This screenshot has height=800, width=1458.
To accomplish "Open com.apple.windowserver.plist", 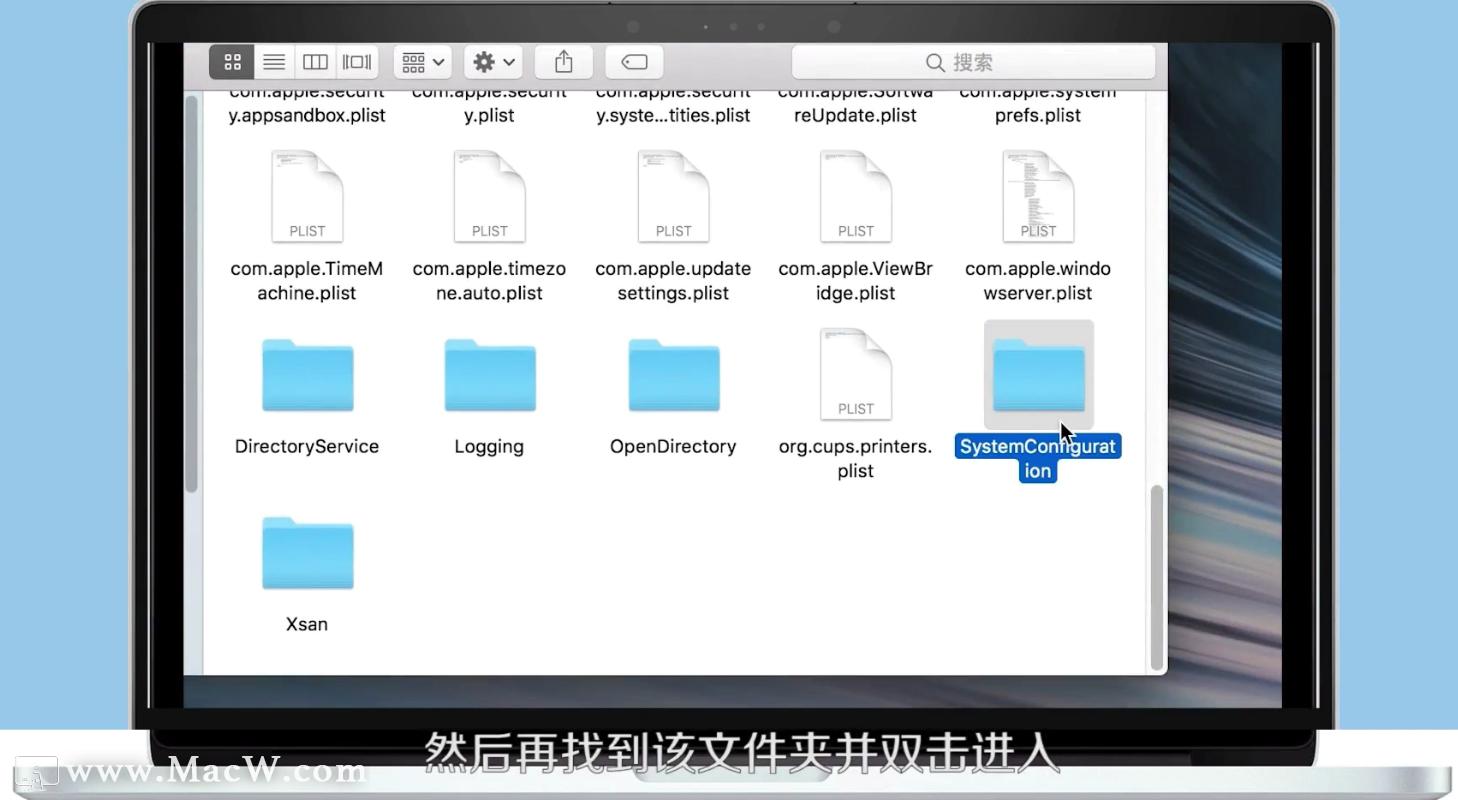I will (x=1037, y=195).
